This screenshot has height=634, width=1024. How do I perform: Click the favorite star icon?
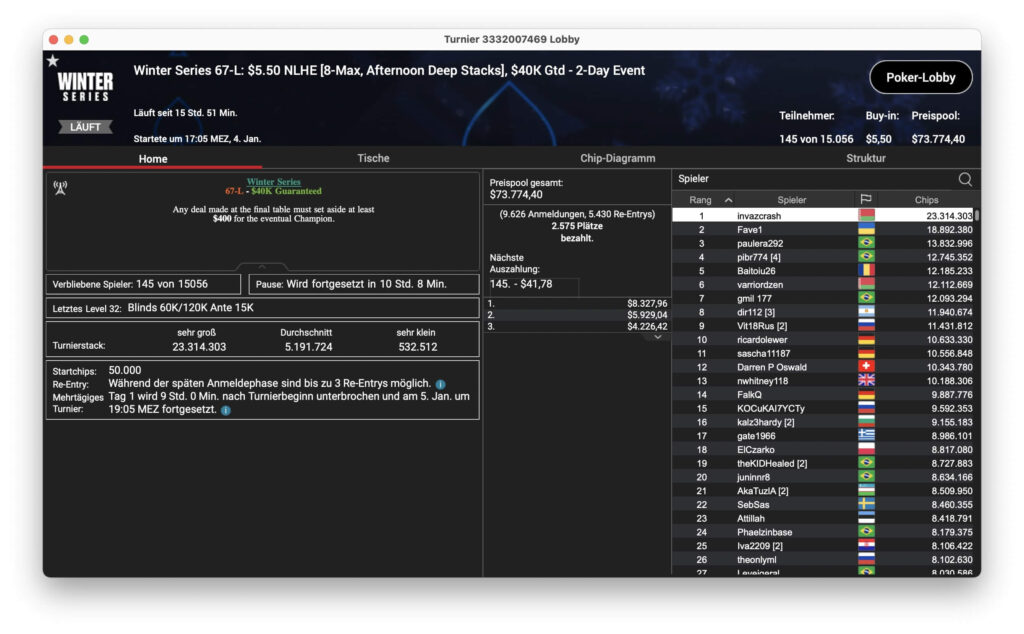pyautogui.click(x=52, y=61)
